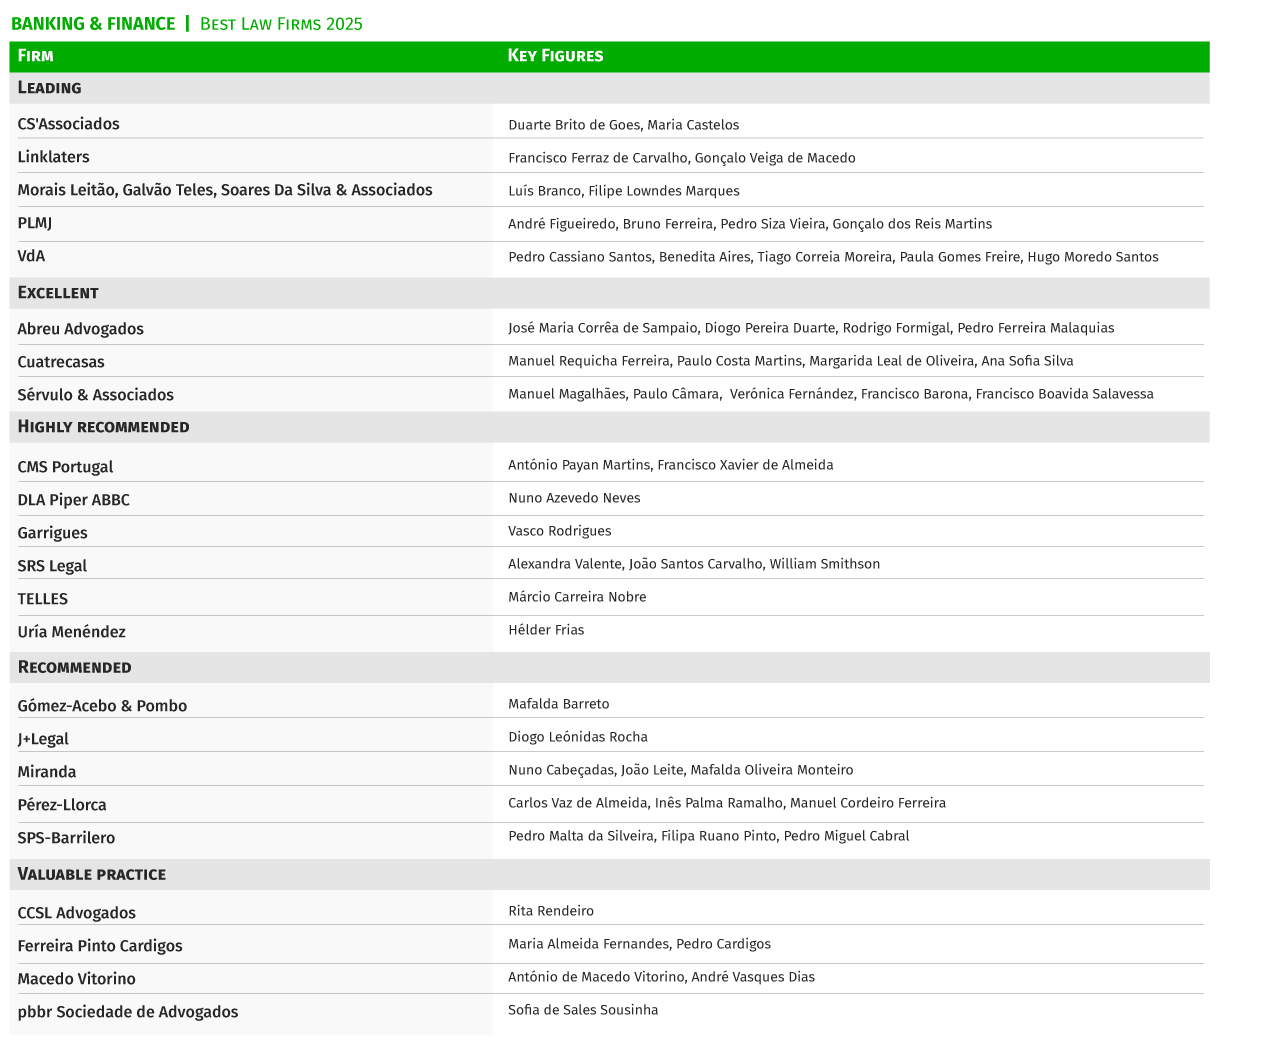The image size is (1270, 1052).
Task: Click the Garrigues firm name
Action: click(x=52, y=533)
